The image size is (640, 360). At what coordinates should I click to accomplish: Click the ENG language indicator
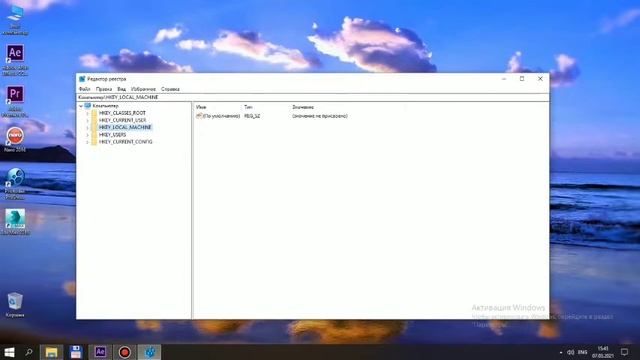click(x=583, y=352)
